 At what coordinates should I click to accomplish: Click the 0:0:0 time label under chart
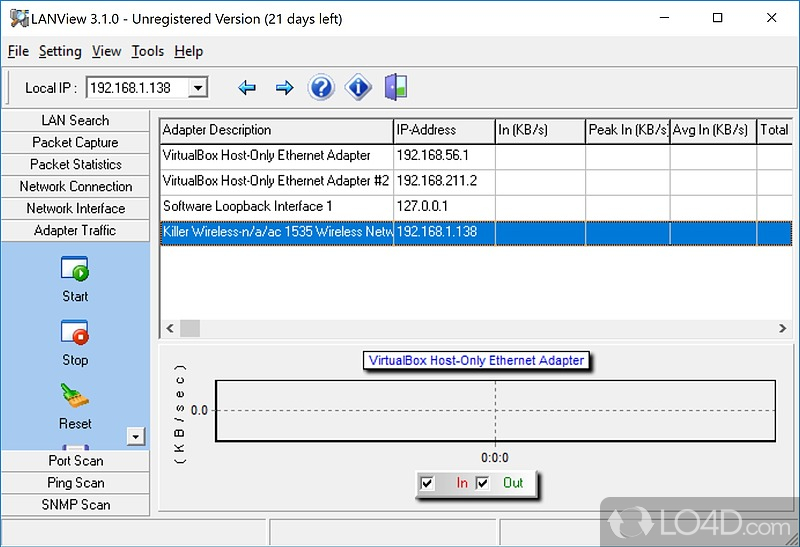[494, 458]
